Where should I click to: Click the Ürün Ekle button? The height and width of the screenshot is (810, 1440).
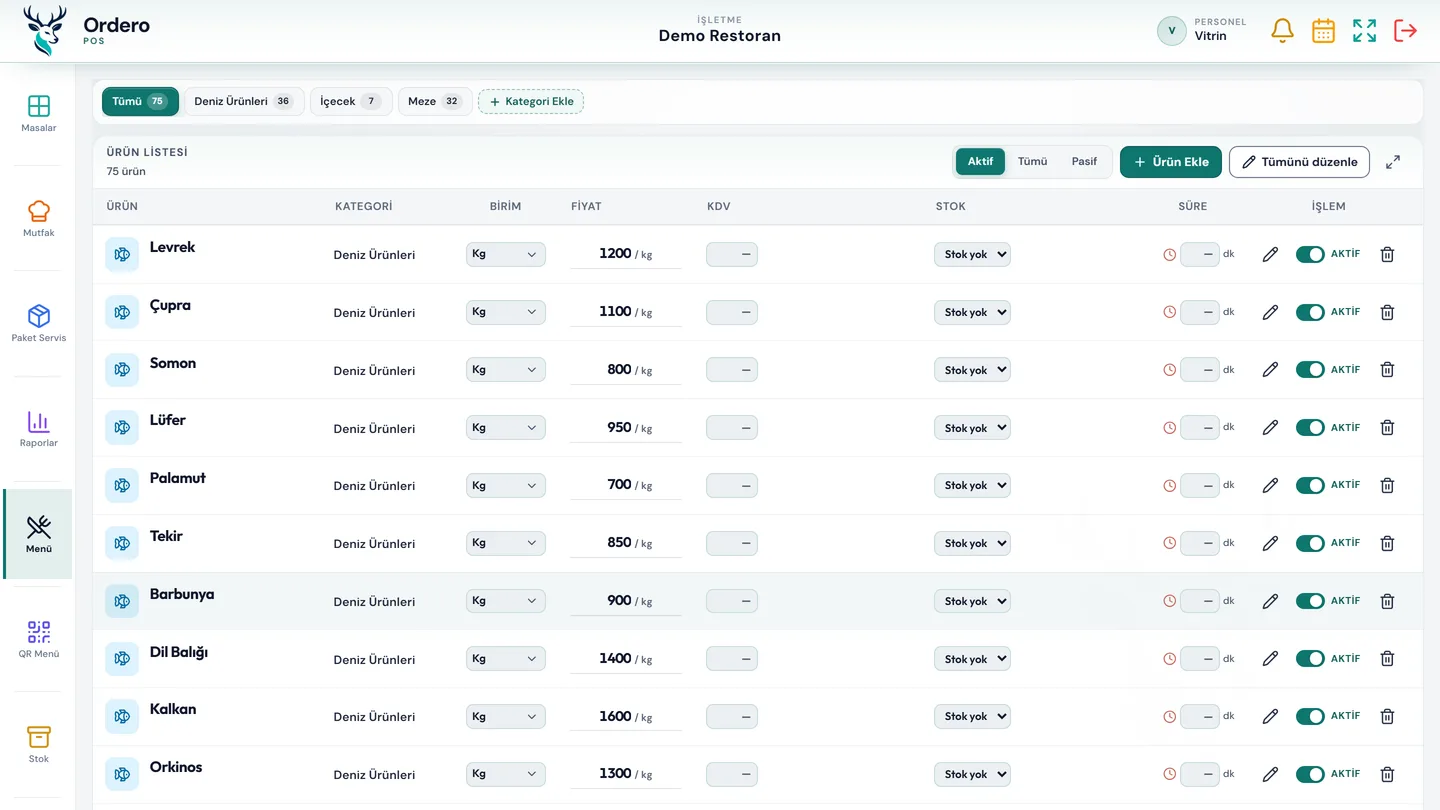(1171, 162)
